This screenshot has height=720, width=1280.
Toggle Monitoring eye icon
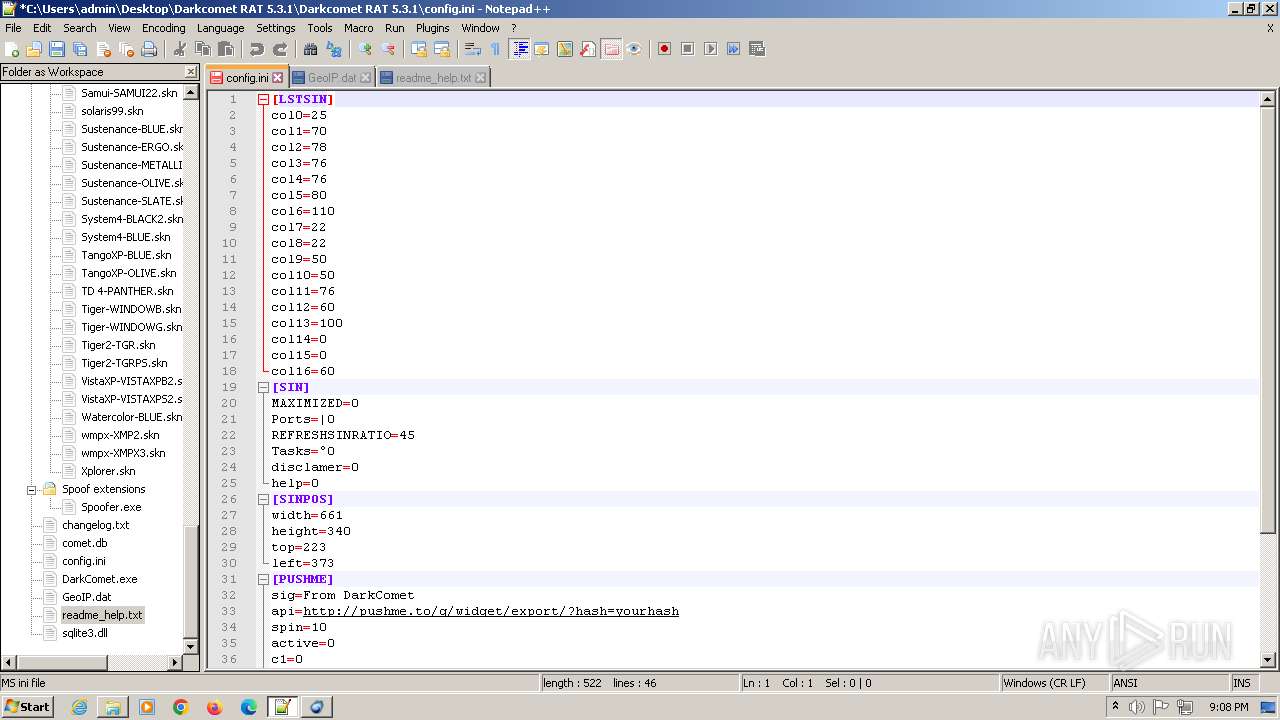[x=634, y=49]
